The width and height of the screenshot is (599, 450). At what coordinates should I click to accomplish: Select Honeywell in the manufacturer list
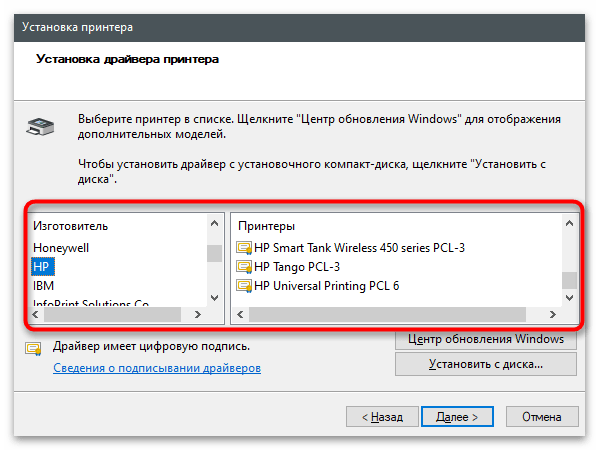pos(61,248)
